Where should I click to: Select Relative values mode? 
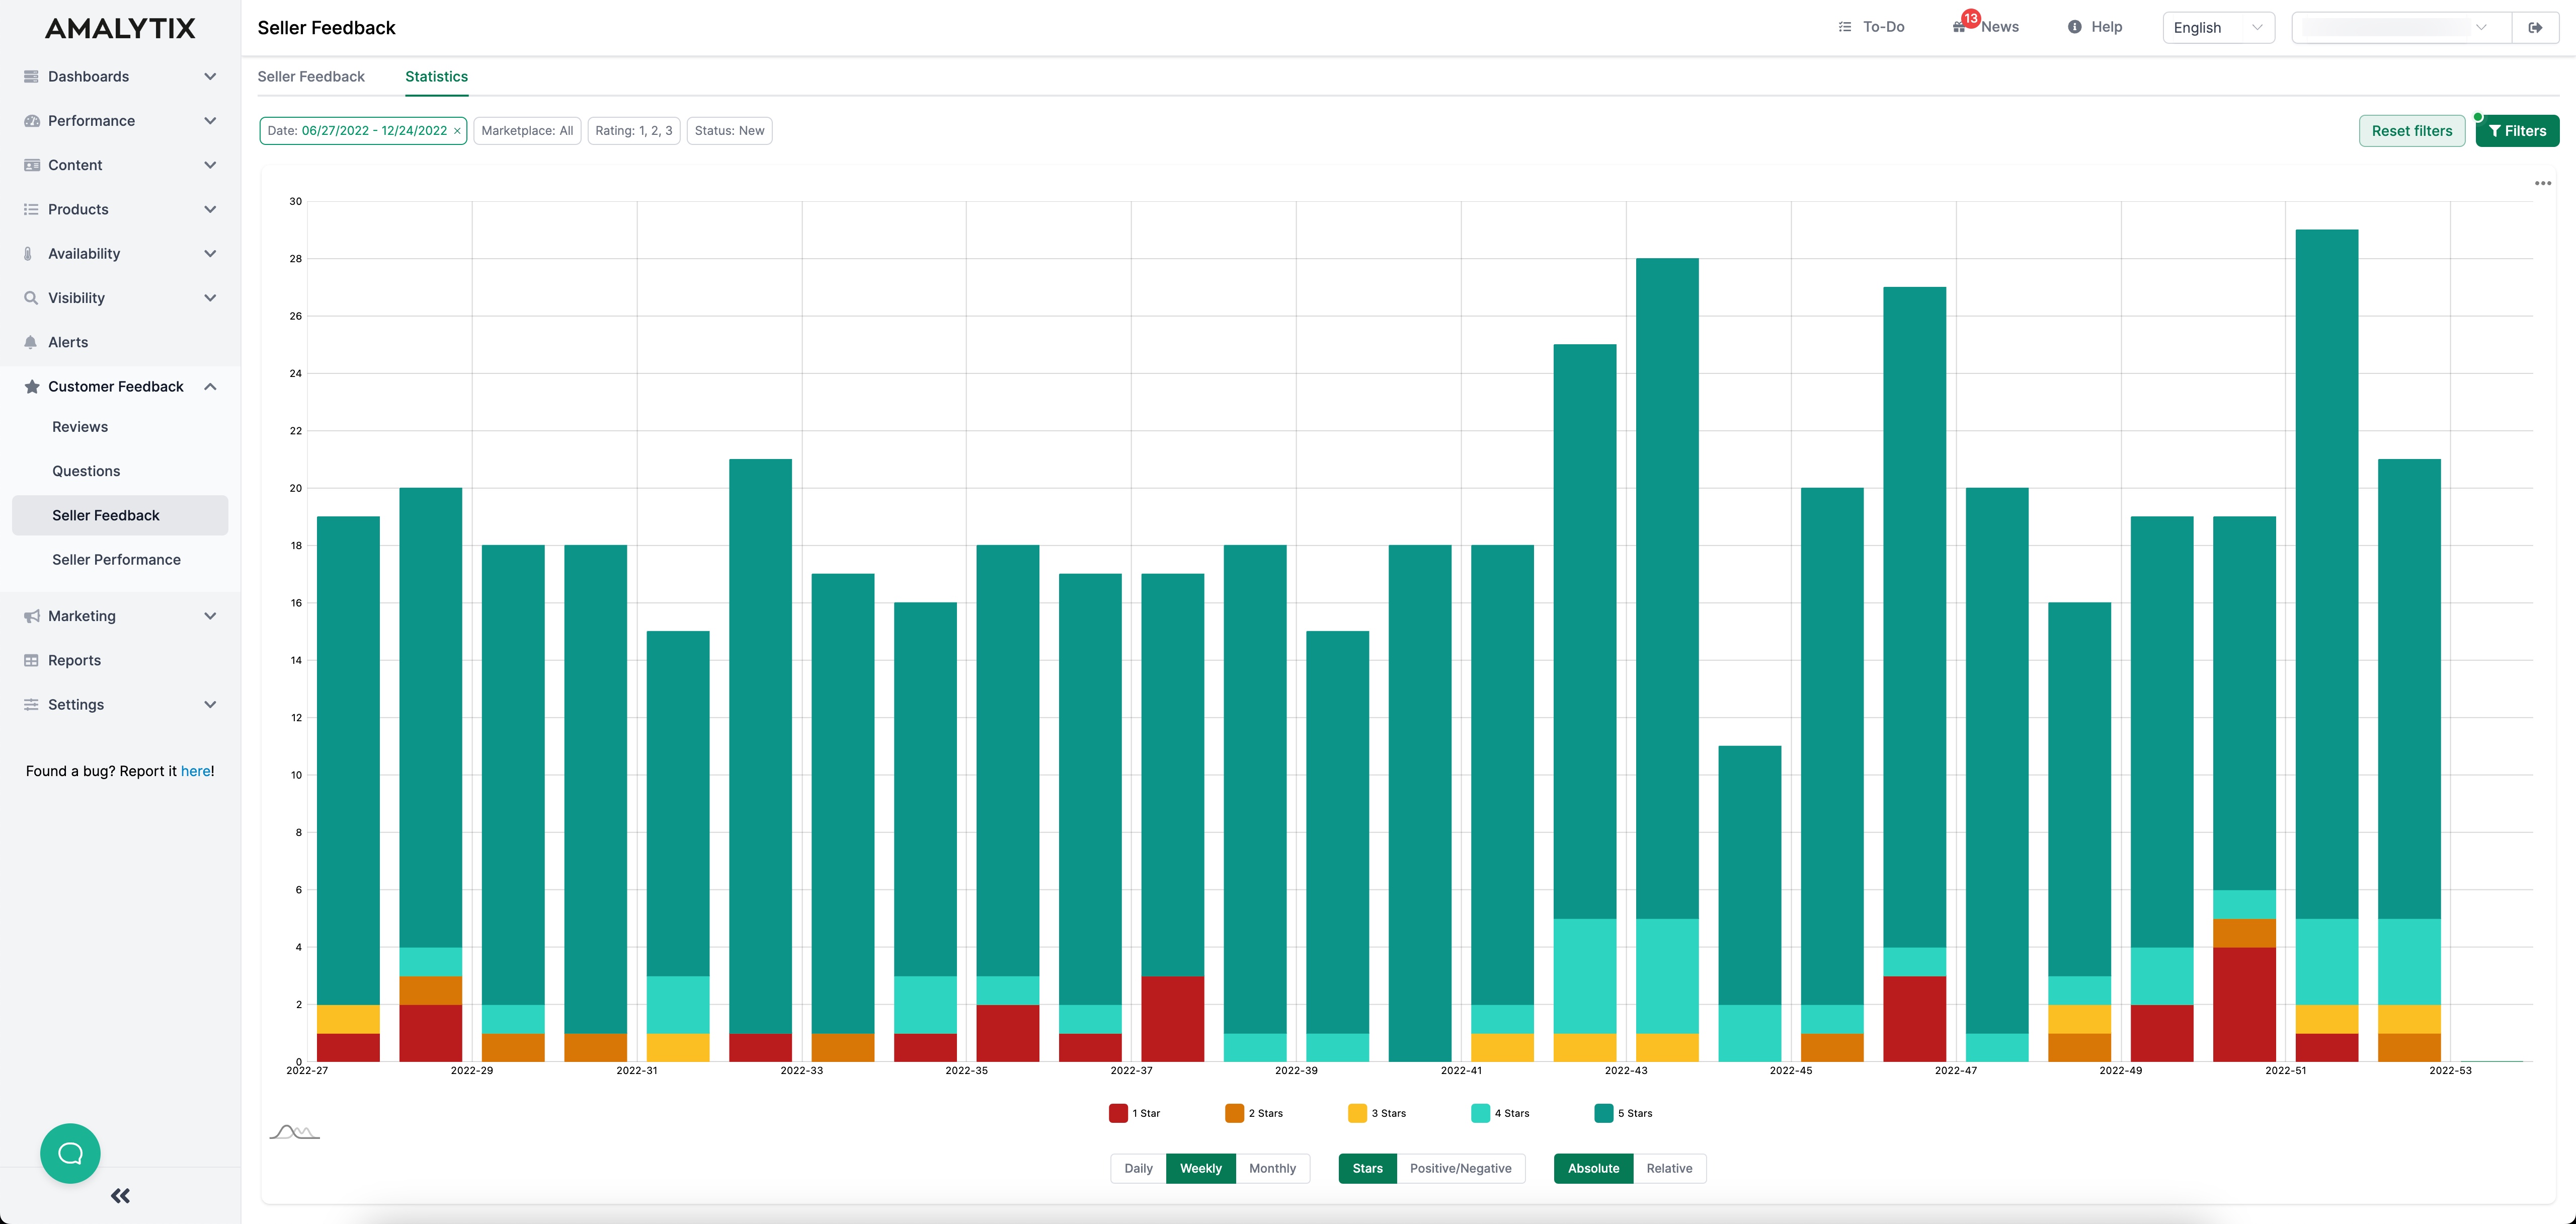pos(1669,1168)
